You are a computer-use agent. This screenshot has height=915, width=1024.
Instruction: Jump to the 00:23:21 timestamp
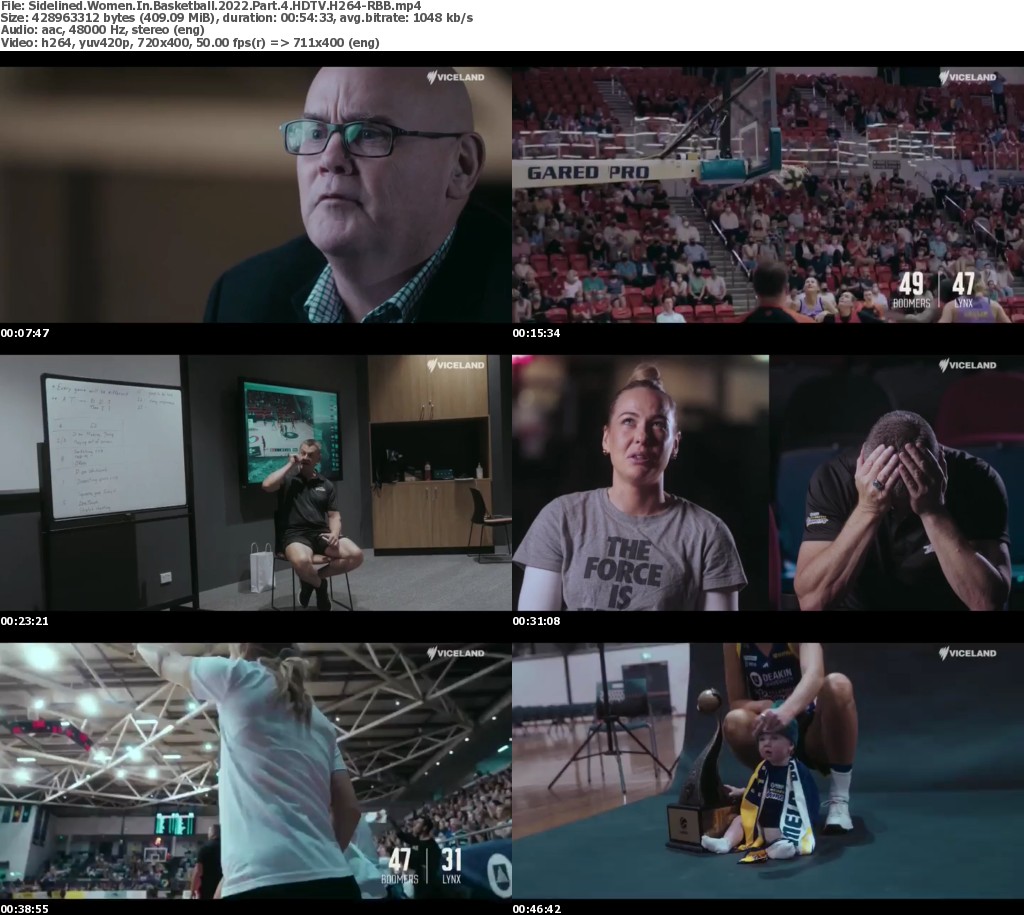[25, 621]
